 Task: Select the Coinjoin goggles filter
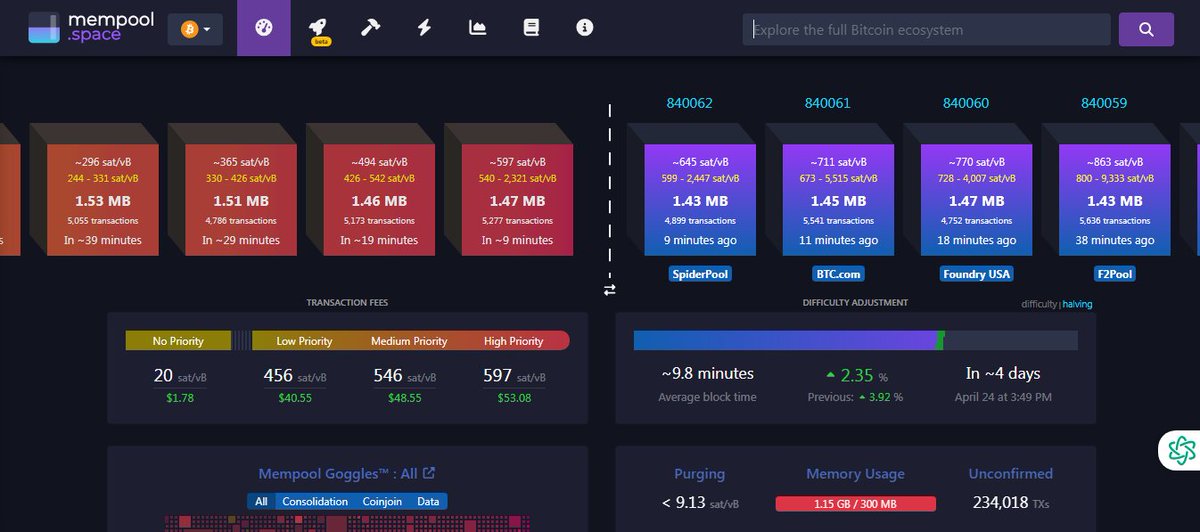click(382, 502)
